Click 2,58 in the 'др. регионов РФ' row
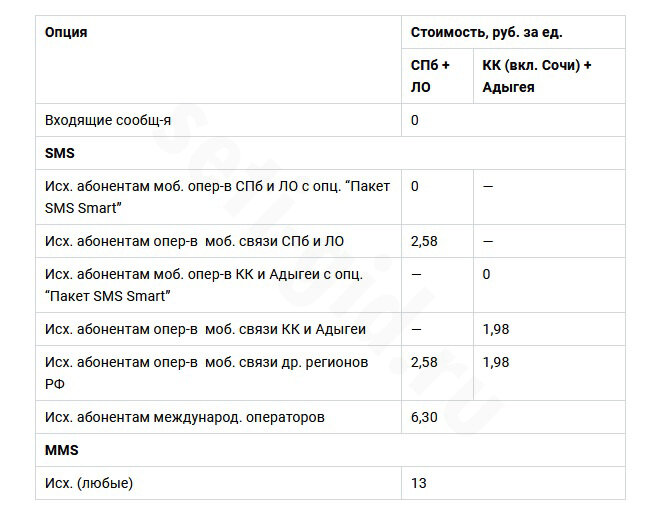The image size is (659, 514). 424,362
